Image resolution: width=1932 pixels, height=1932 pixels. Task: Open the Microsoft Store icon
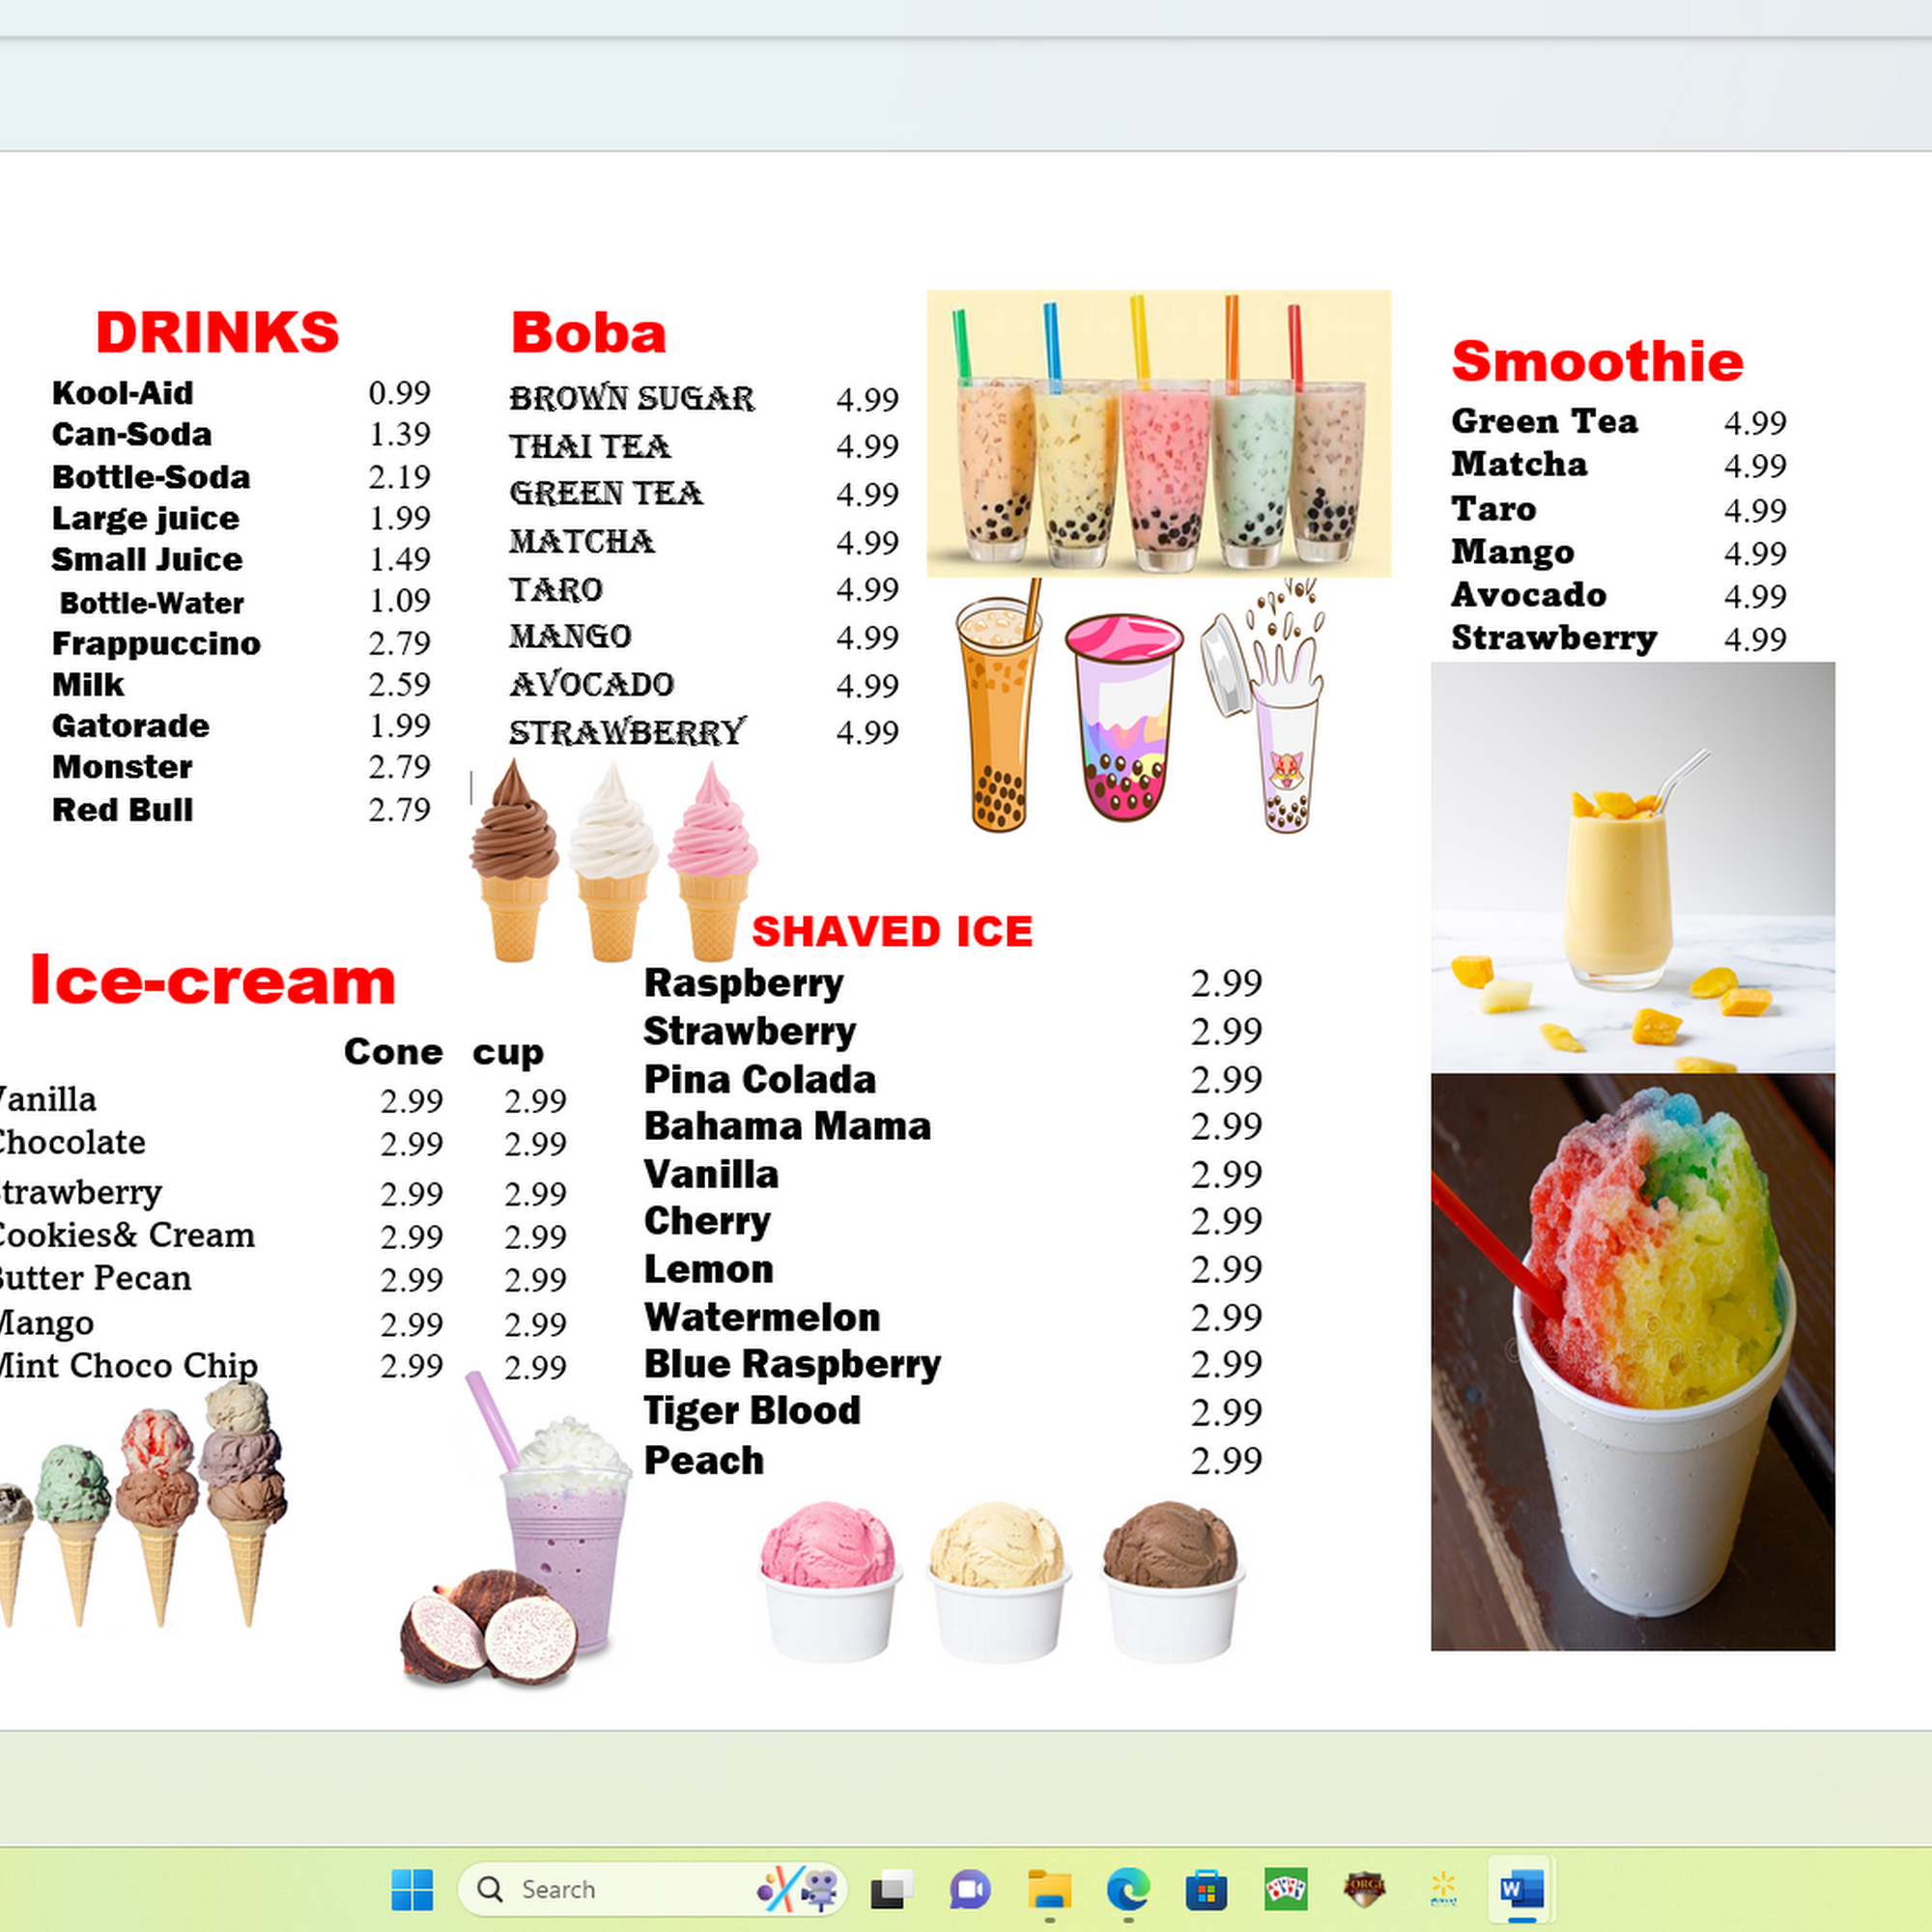(1206, 1889)
